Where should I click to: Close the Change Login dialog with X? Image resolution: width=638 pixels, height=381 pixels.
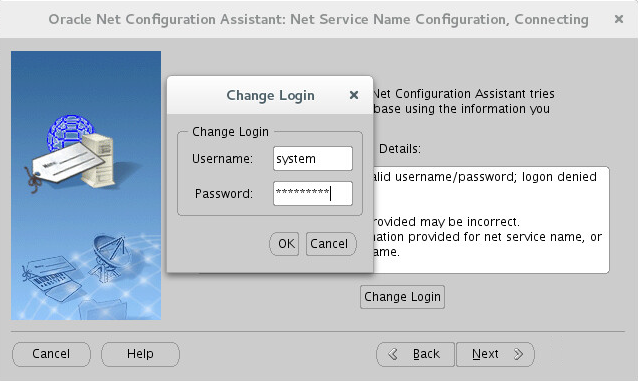(354, 95)
